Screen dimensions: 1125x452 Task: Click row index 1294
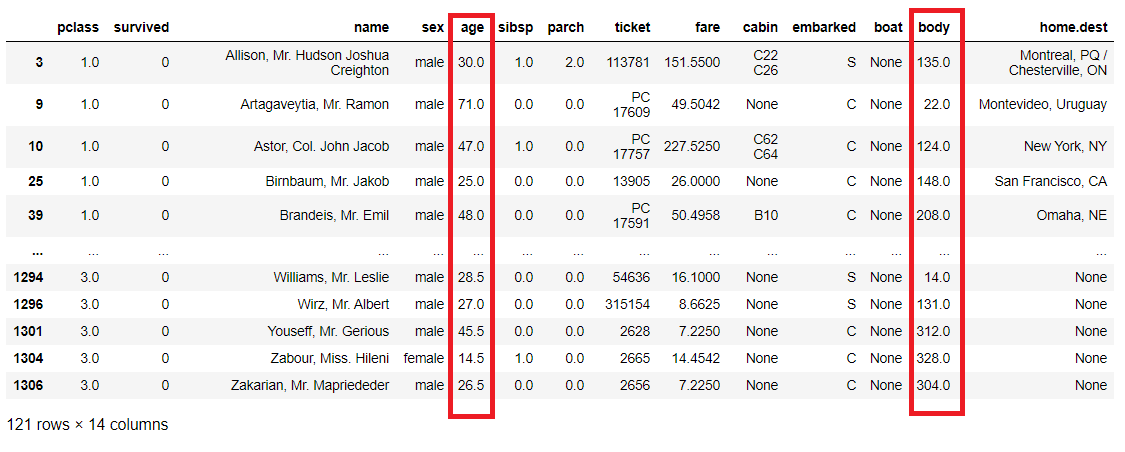coord(27,277)
